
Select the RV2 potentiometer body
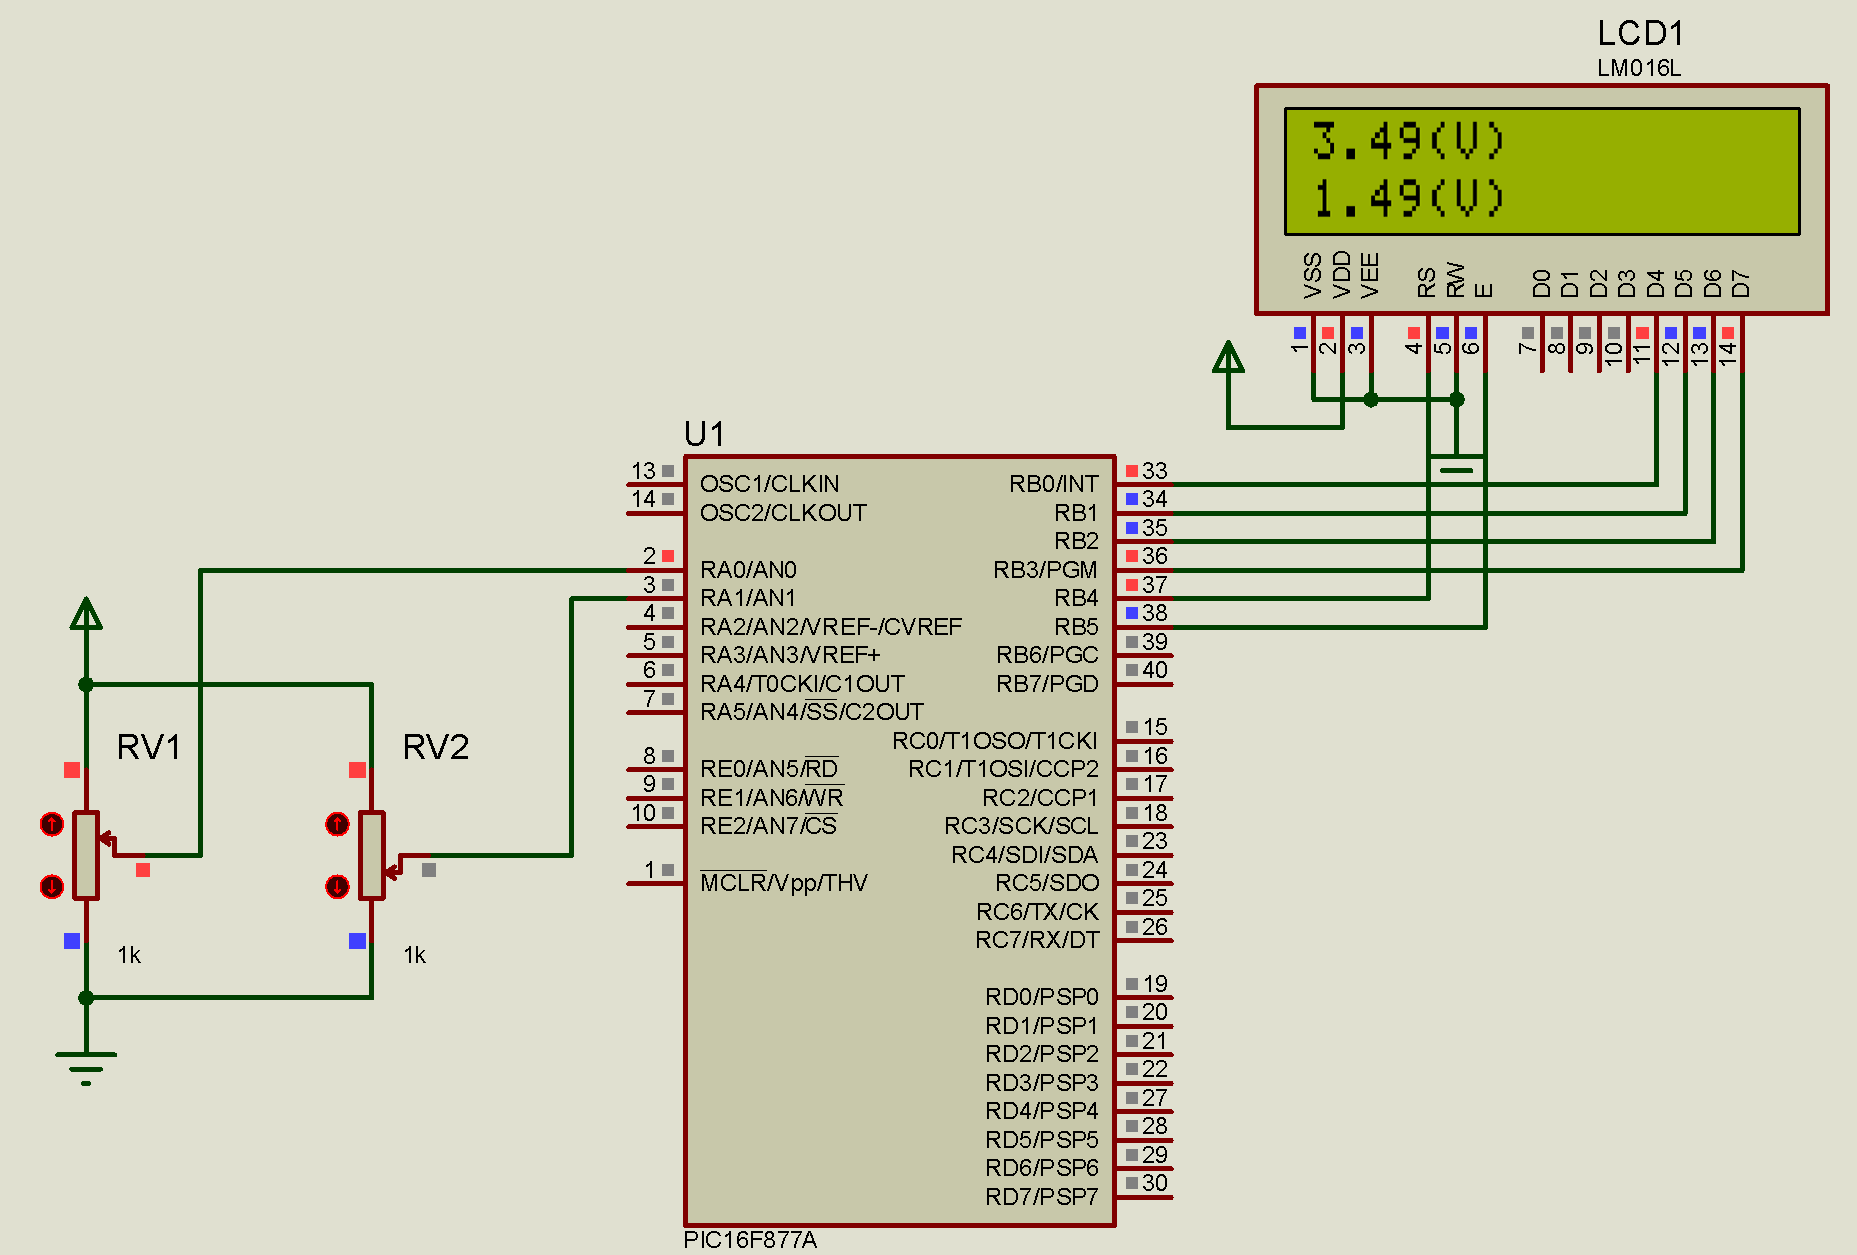point(372,856)
